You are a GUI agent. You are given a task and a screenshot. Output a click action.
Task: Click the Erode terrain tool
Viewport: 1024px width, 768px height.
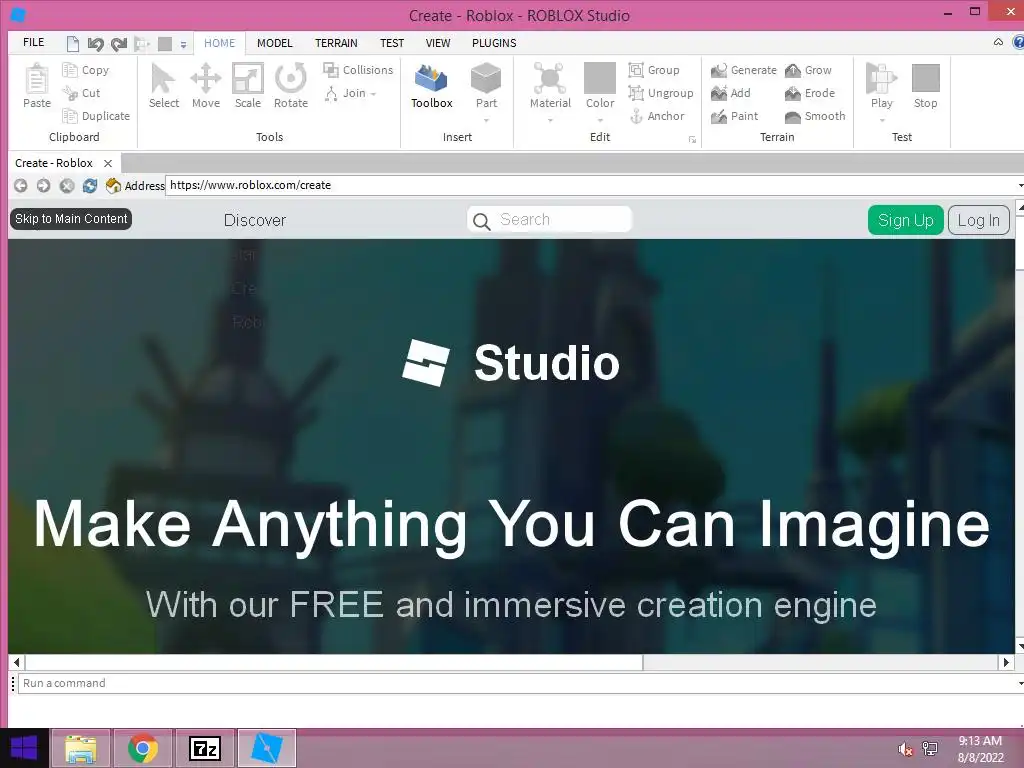point(793,93)
